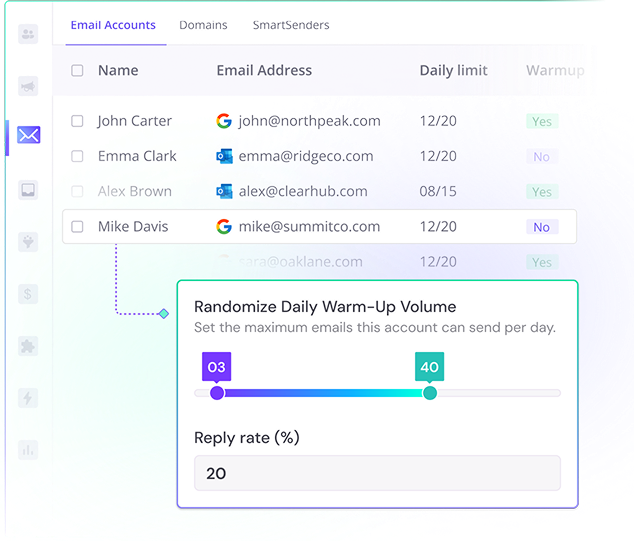634x541 pixels.
Task: Click the faded sara@oaklane.com email address
Action: coord(300,262)
